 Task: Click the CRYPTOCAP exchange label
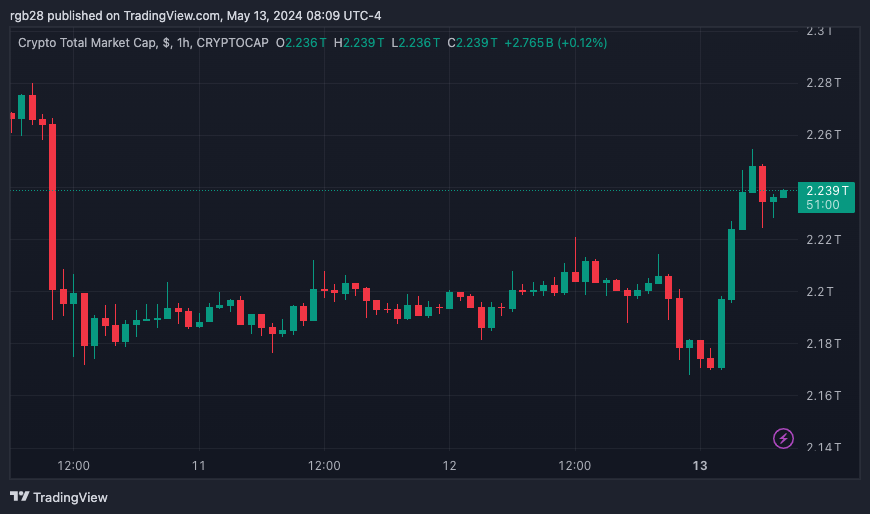[x=233, y=43]
